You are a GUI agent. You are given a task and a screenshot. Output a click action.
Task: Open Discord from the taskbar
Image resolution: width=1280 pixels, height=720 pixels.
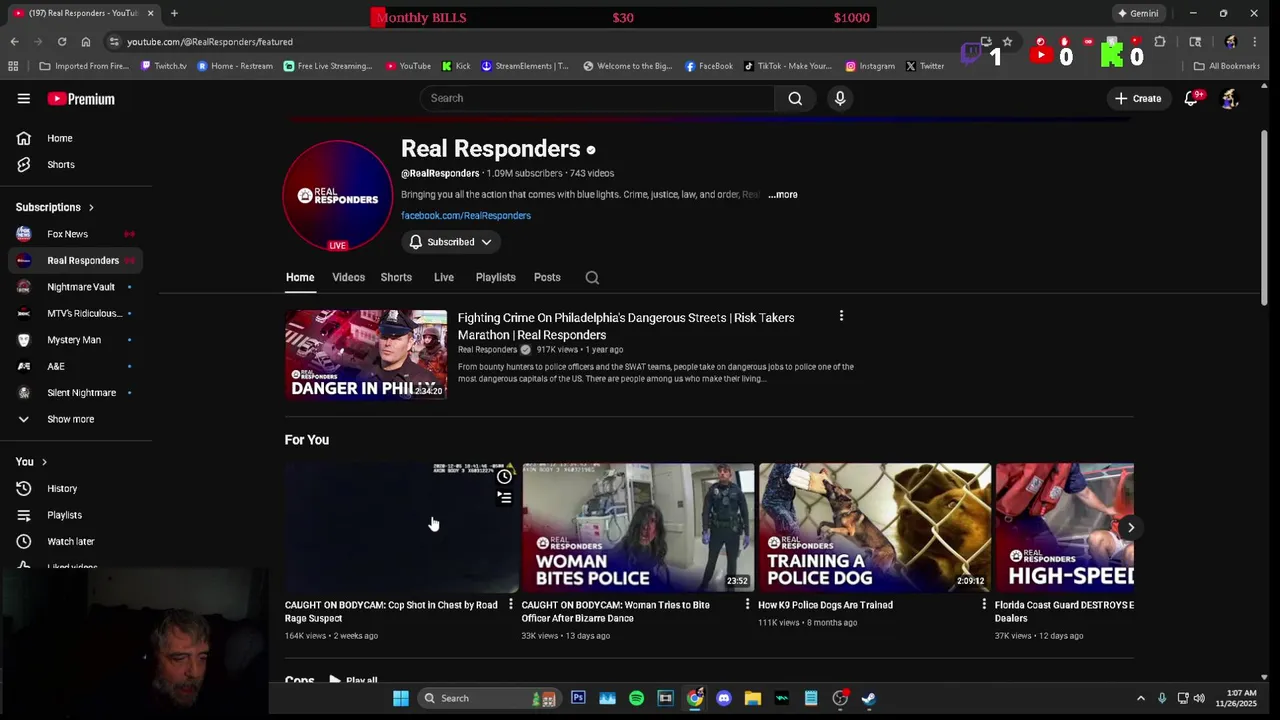tap(724, 698)
